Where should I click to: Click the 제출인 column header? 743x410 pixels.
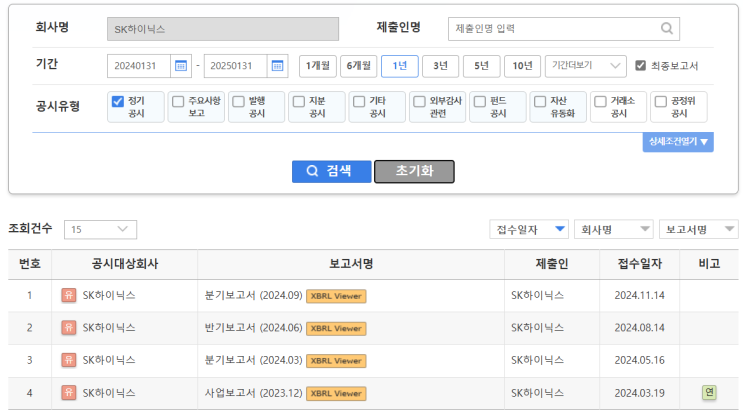pos(552,264)
